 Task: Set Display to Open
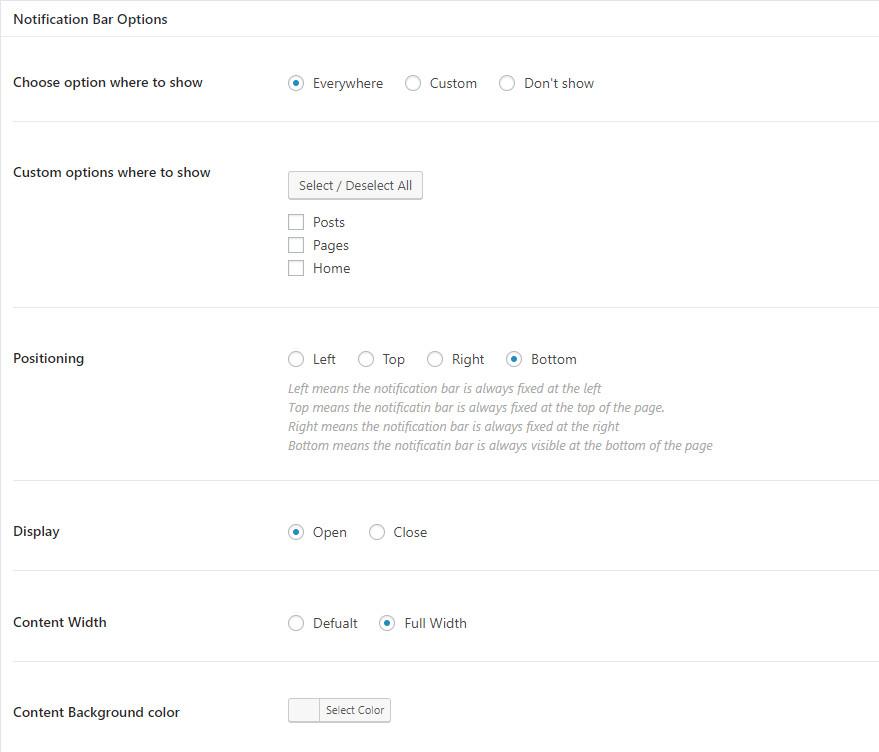(x=296, y=532)
